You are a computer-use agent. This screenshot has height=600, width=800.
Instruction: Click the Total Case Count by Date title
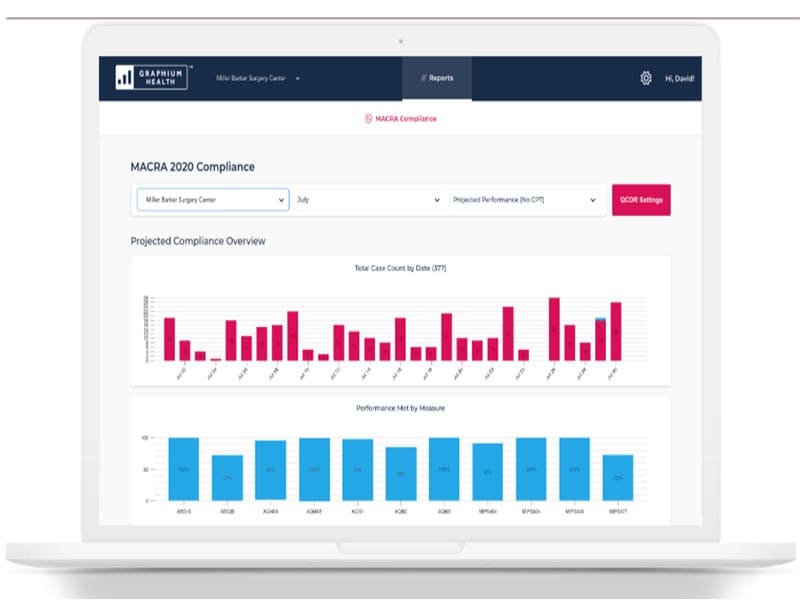tap(401, 268)
